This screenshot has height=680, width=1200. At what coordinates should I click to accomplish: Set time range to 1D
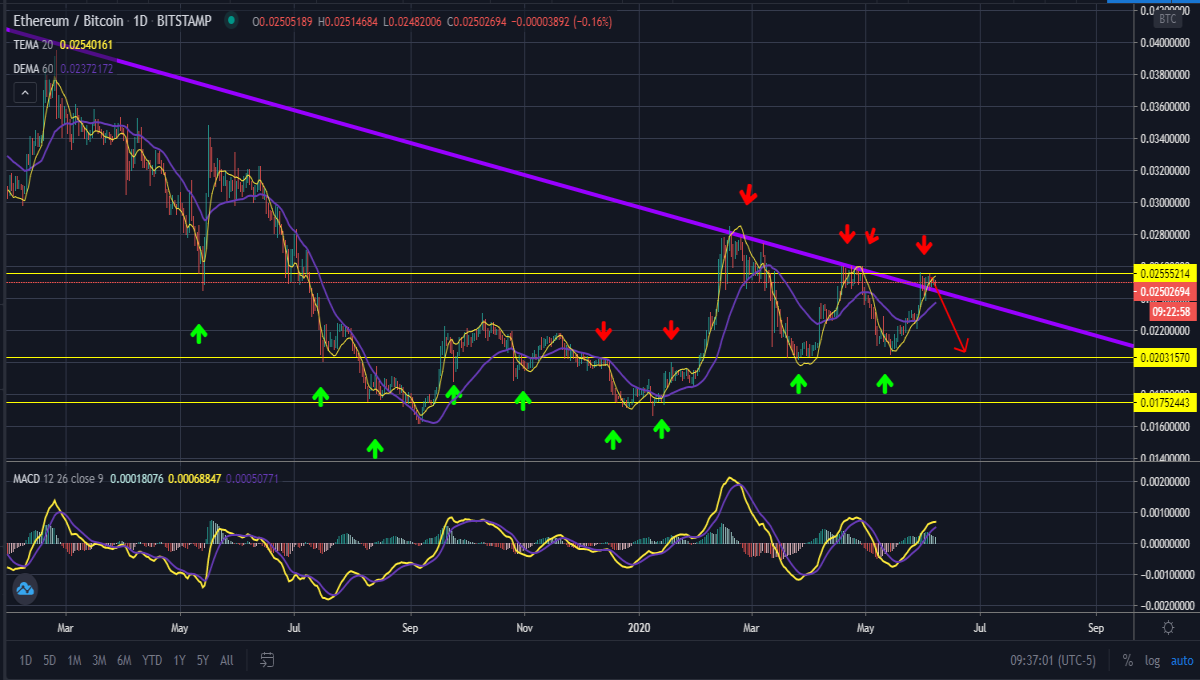coord(25,660)
